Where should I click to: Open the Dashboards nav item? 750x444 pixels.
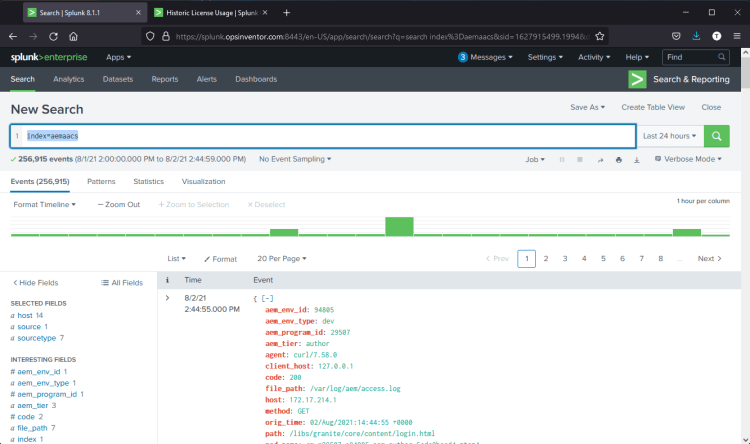point(256,79)
